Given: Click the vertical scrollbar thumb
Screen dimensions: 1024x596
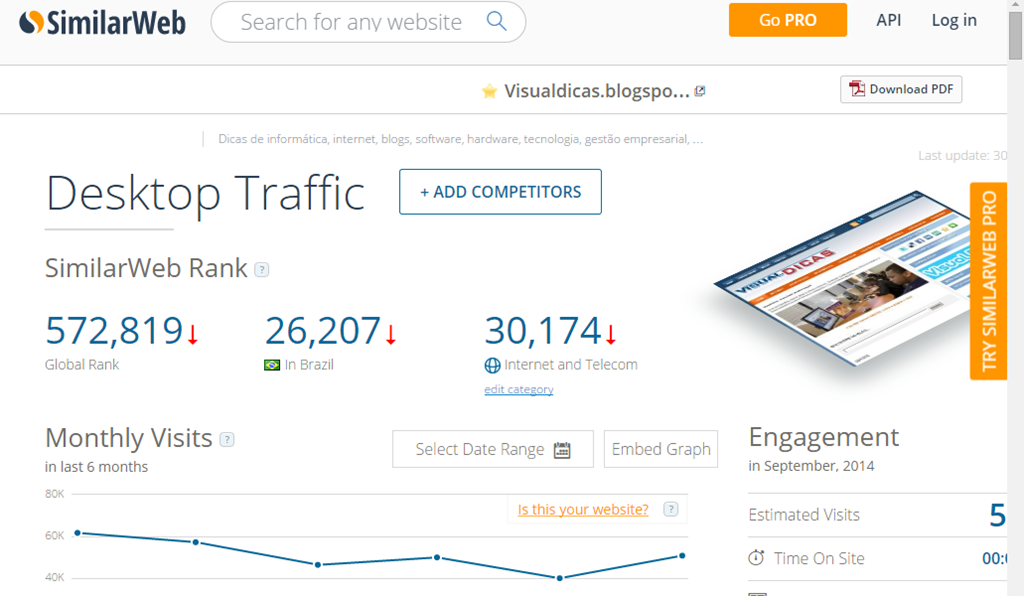Looking at the screenshot, I should tap(1016, 36).
